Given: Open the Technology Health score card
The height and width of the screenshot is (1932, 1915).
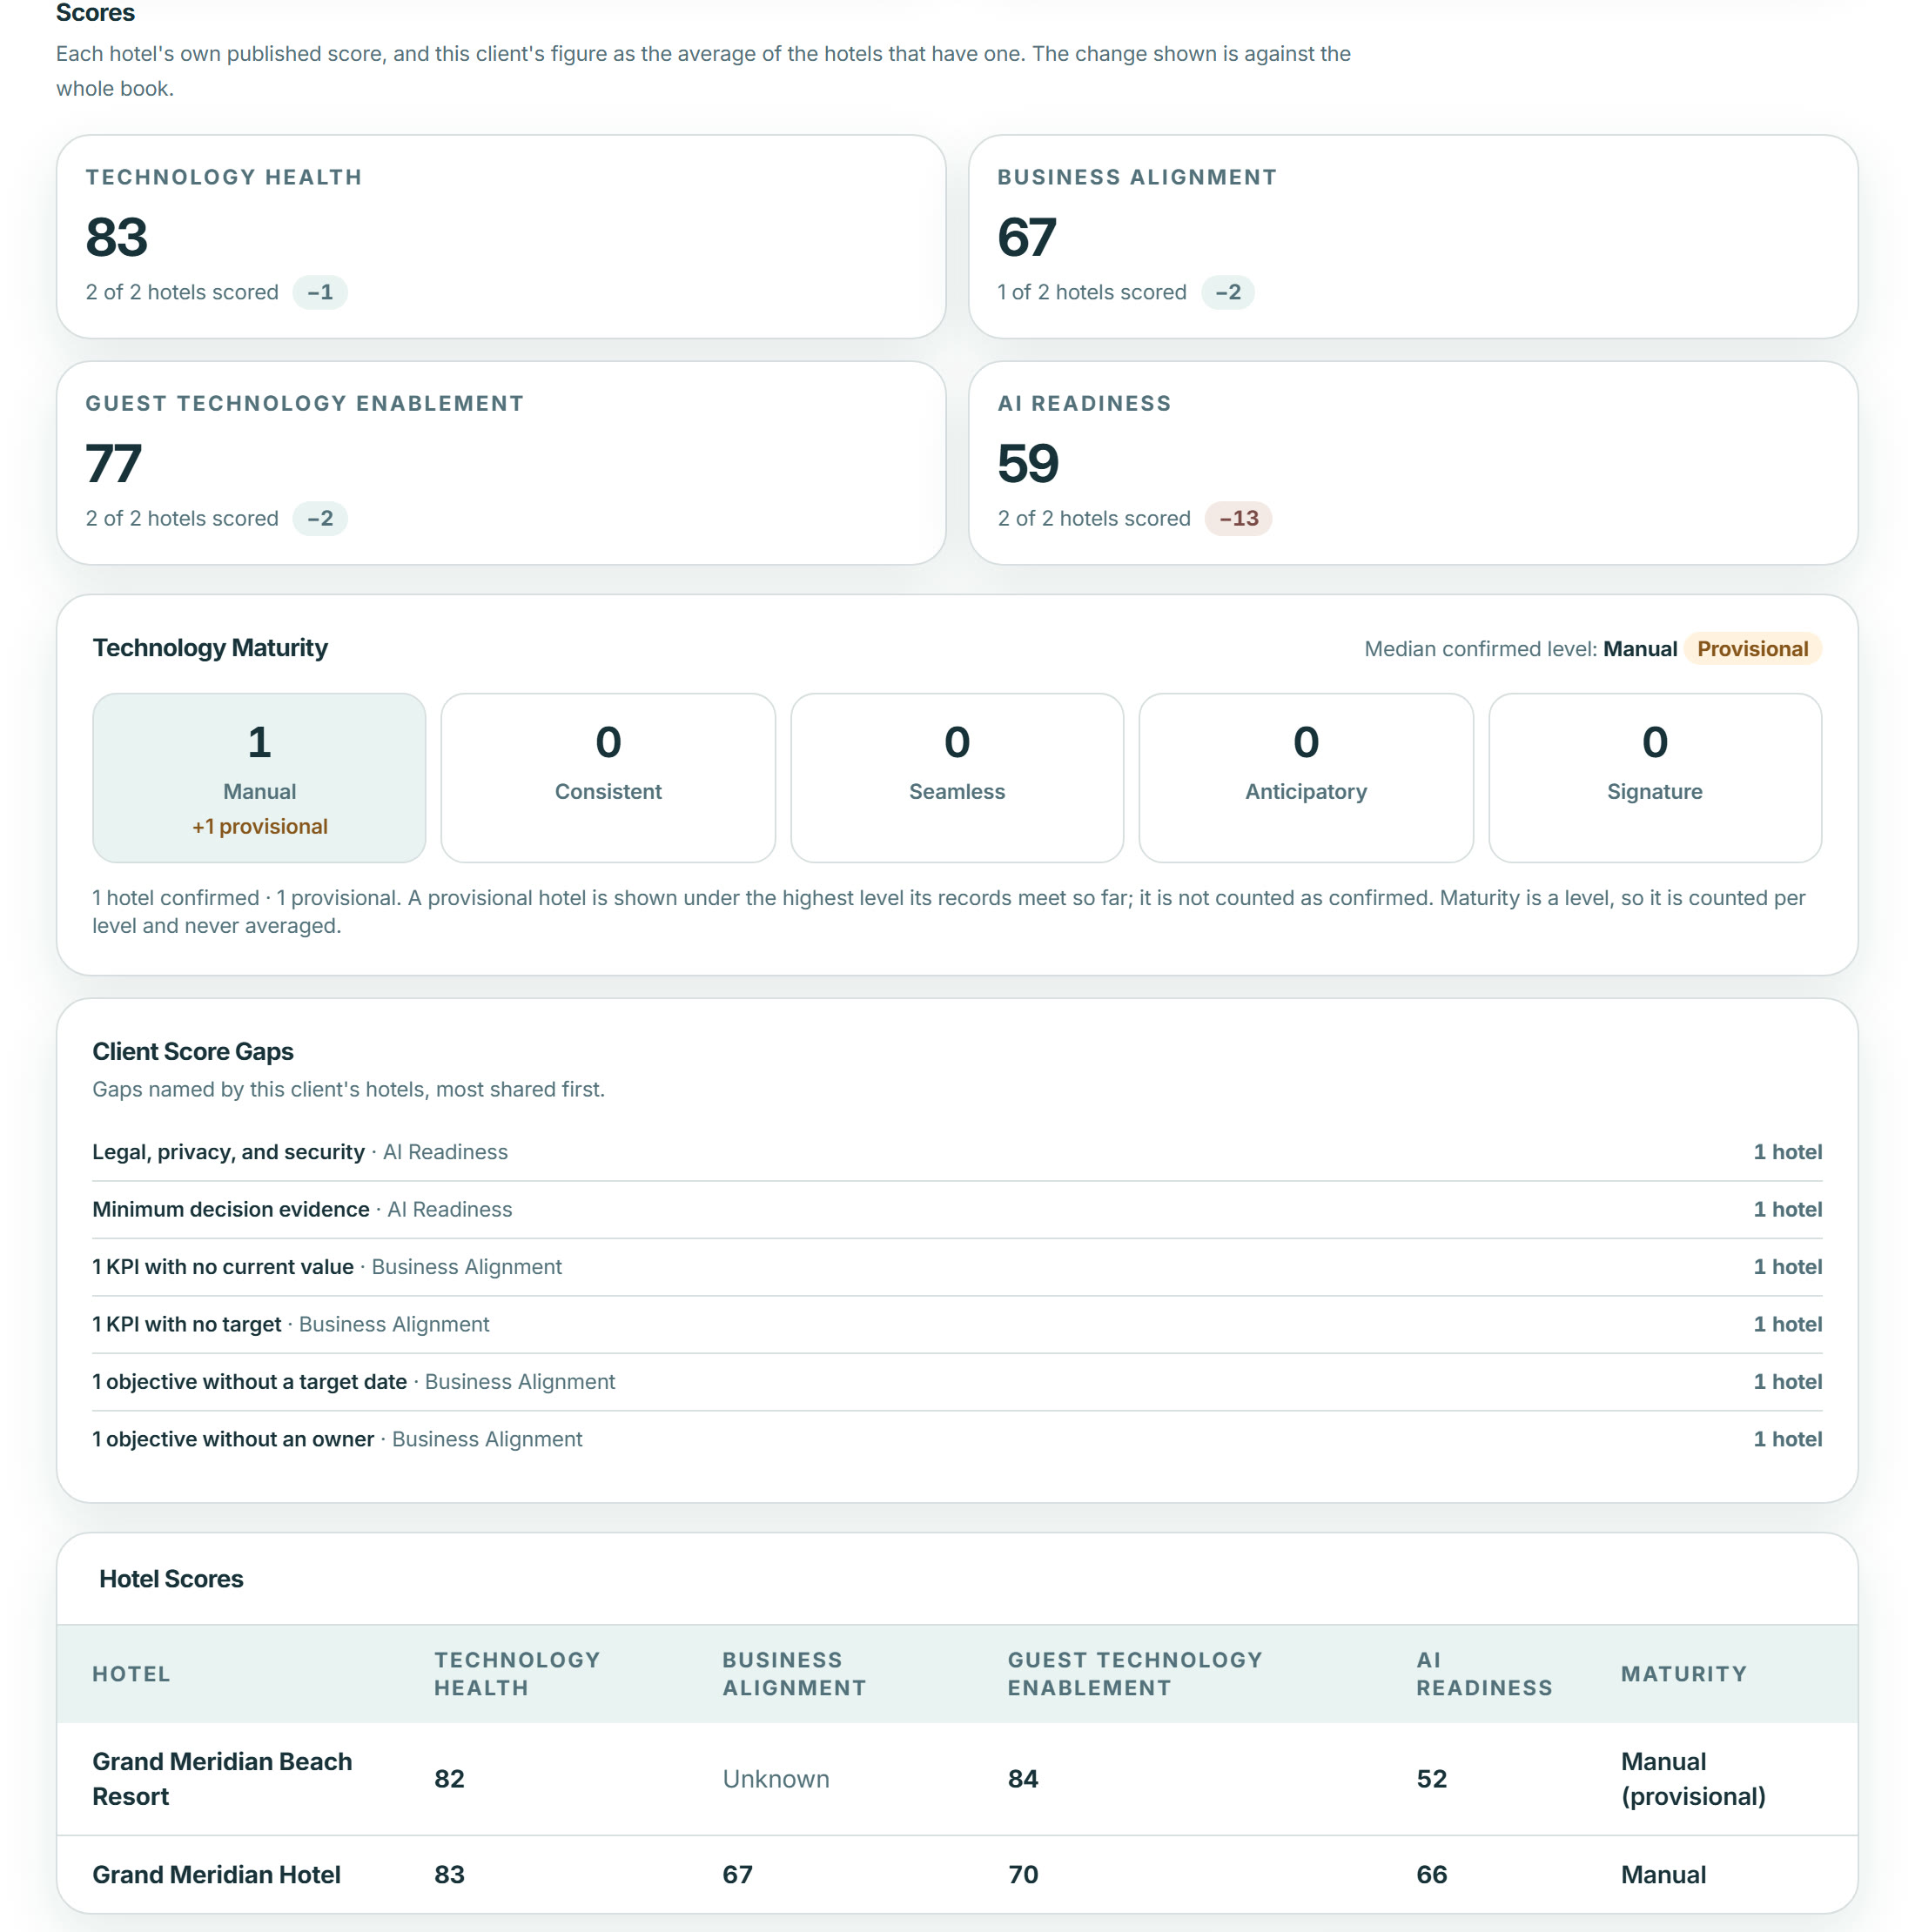Looking at the screenshot, I should [501, 237].
